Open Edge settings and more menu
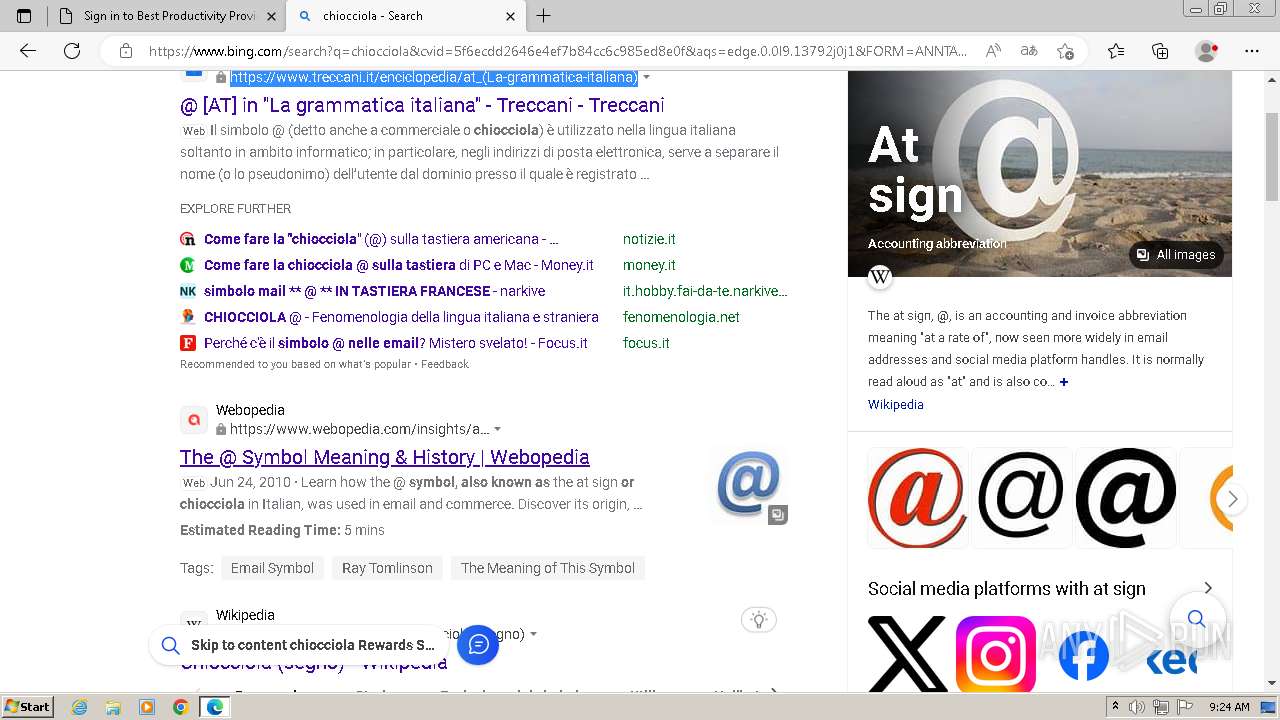This screenshot has width=1280, height=720. point(1252,51)
